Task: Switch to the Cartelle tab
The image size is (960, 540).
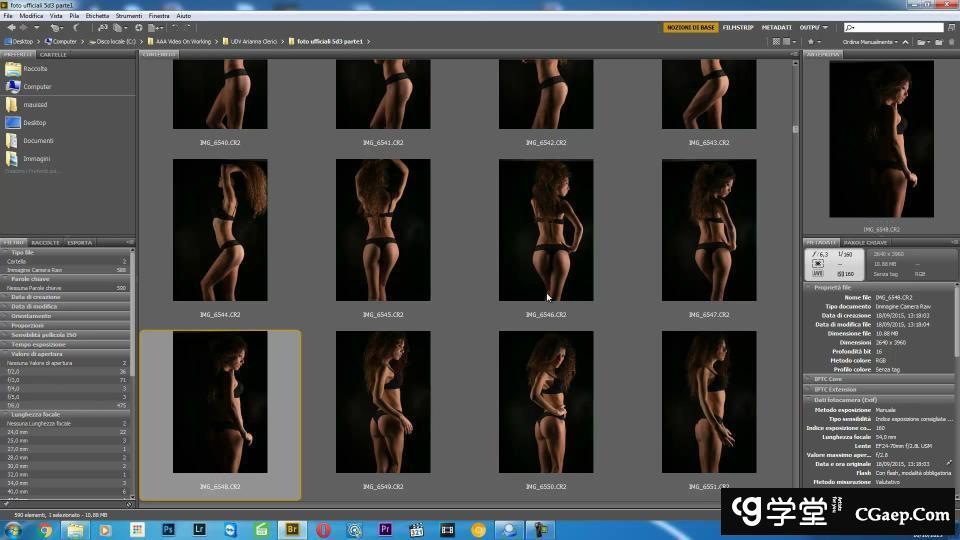Action: coord(53,54)
